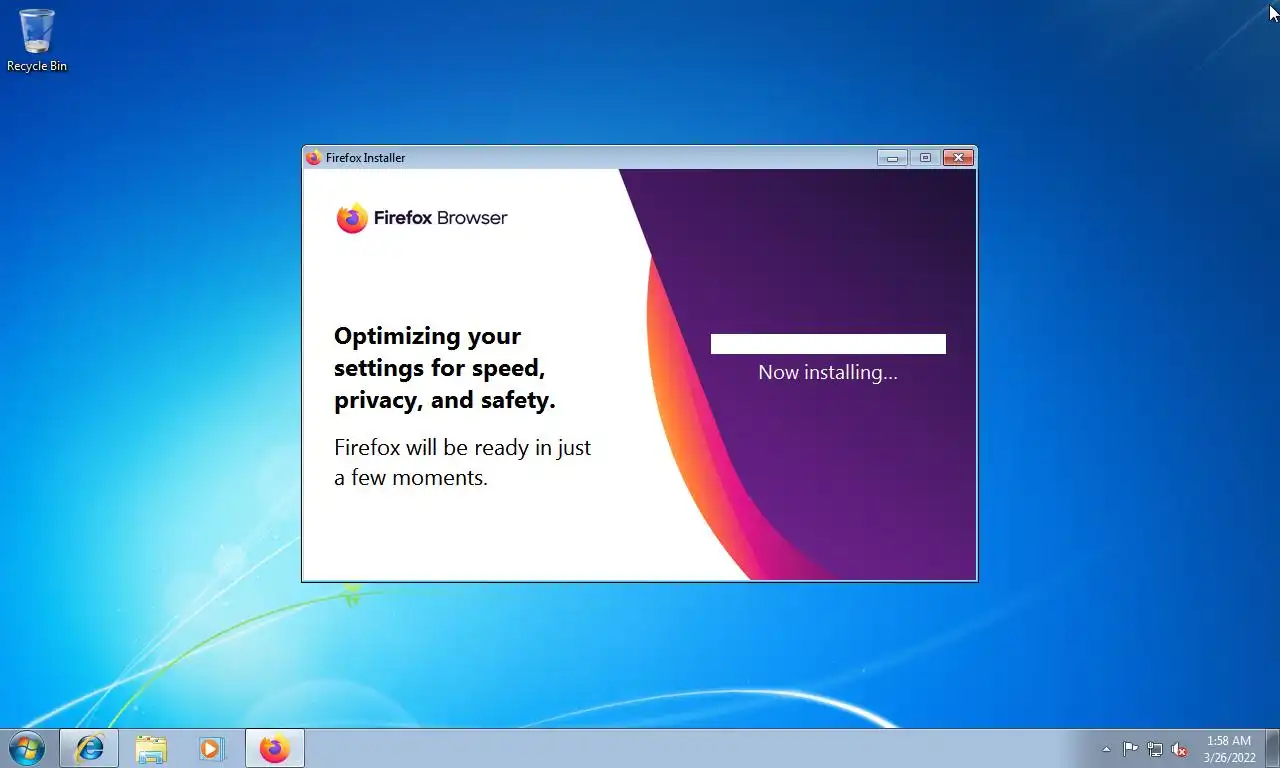Open the Action Center flag icon
The image size is (1280, 768).
click(x=1130, y=749)
